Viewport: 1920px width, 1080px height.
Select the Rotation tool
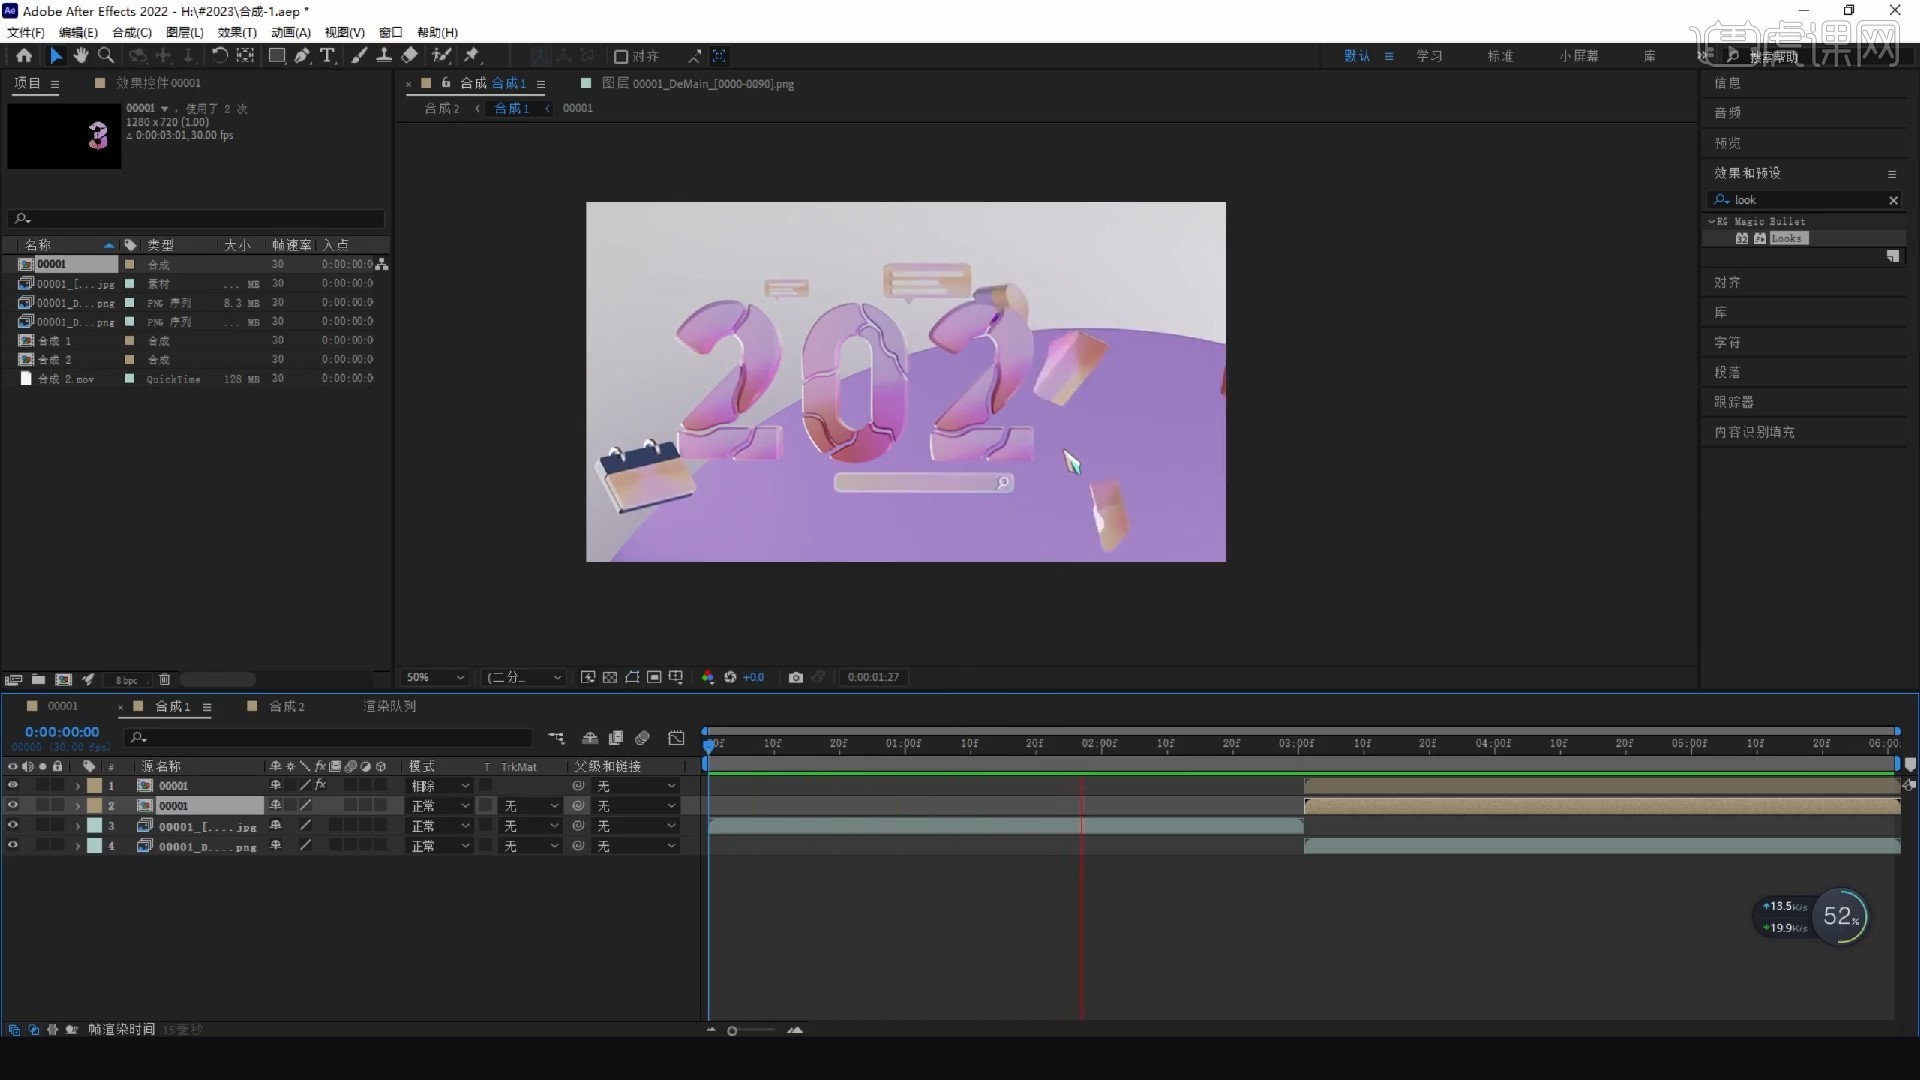click(220, 56)
